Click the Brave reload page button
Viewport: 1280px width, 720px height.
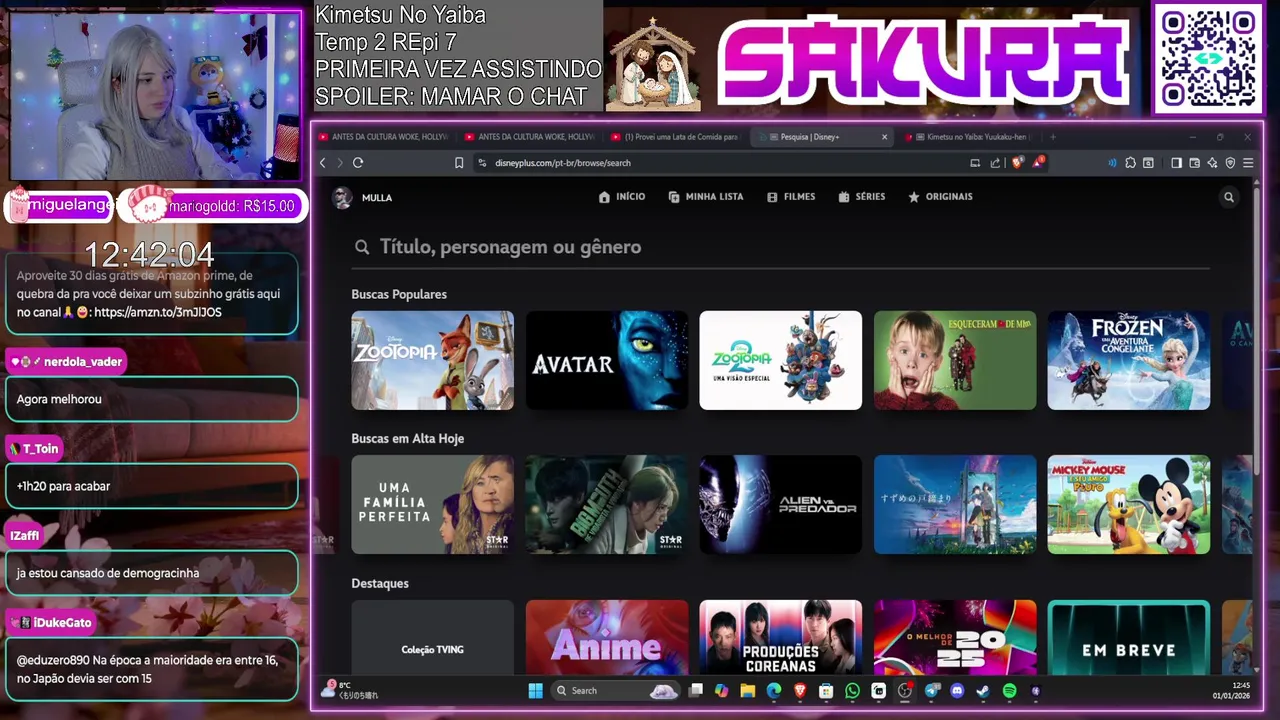358,163
